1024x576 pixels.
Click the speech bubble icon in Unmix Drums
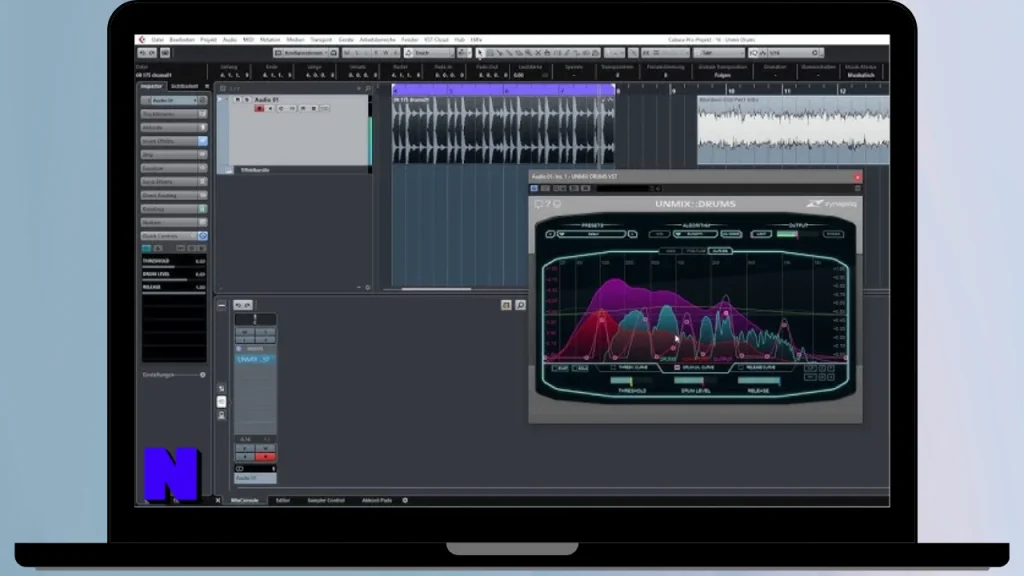(539, 204)
